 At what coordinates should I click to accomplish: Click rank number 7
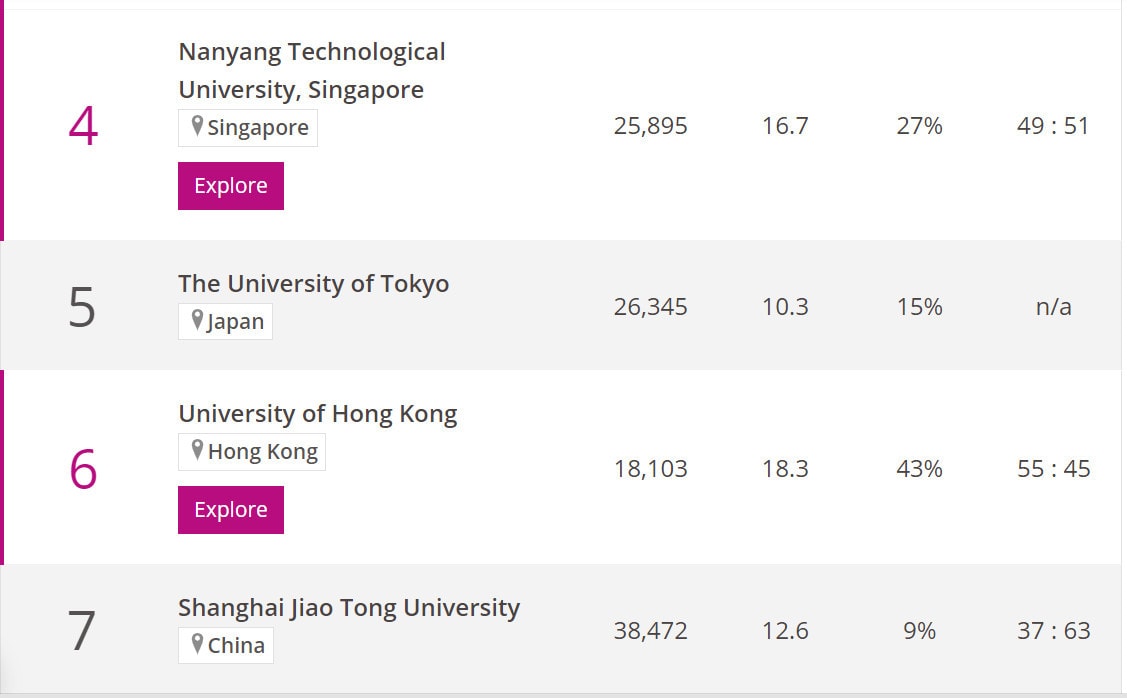point(81,630)
